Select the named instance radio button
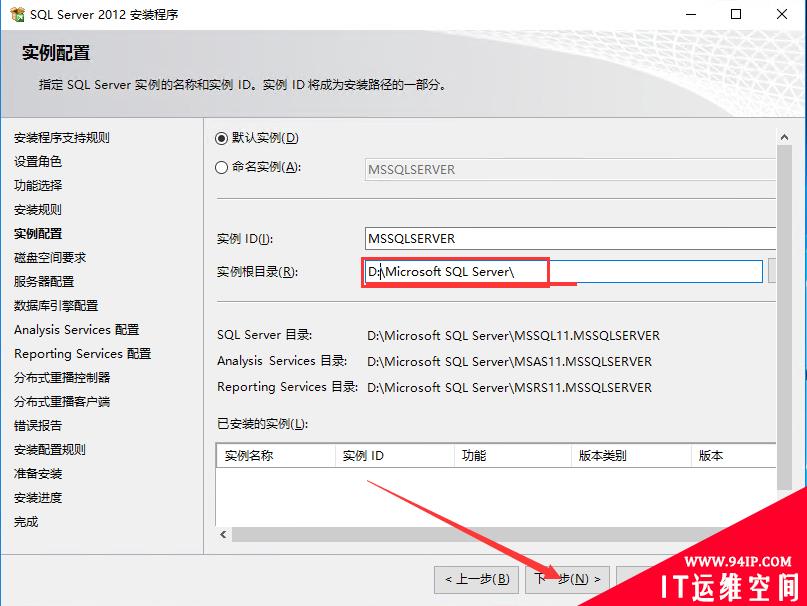The image size is (807, 606). pyautogui.click(x=221, y=167)
